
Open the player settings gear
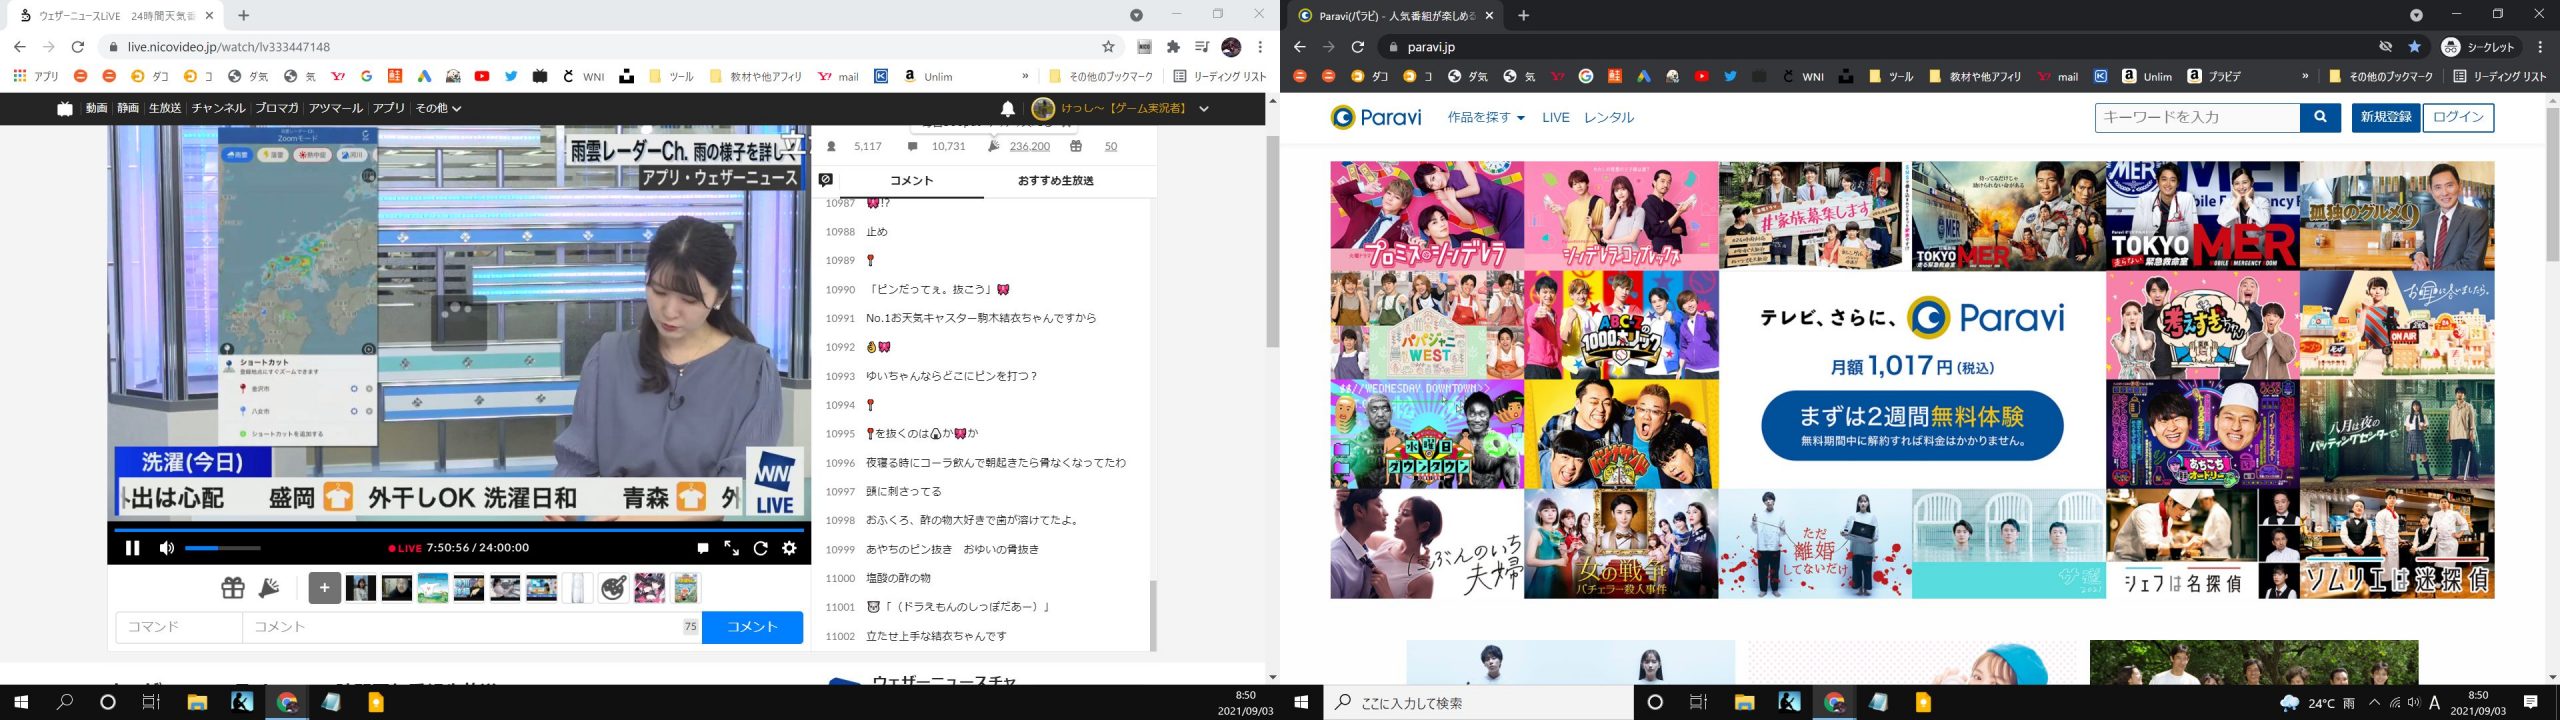point(789,548)
